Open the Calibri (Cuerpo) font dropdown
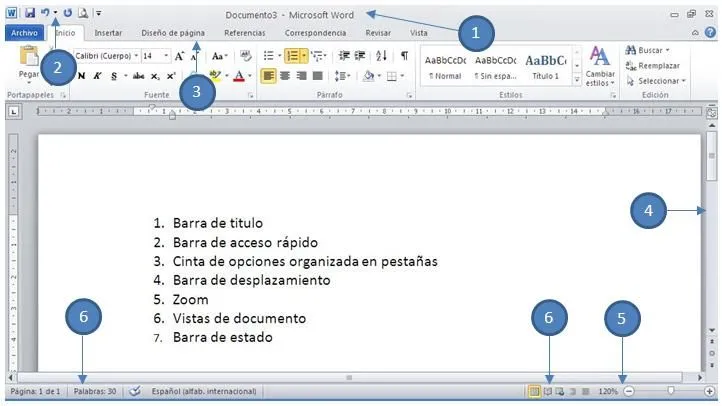The height and width of the screenshot is (406, 722). click(x=136, y=56)
